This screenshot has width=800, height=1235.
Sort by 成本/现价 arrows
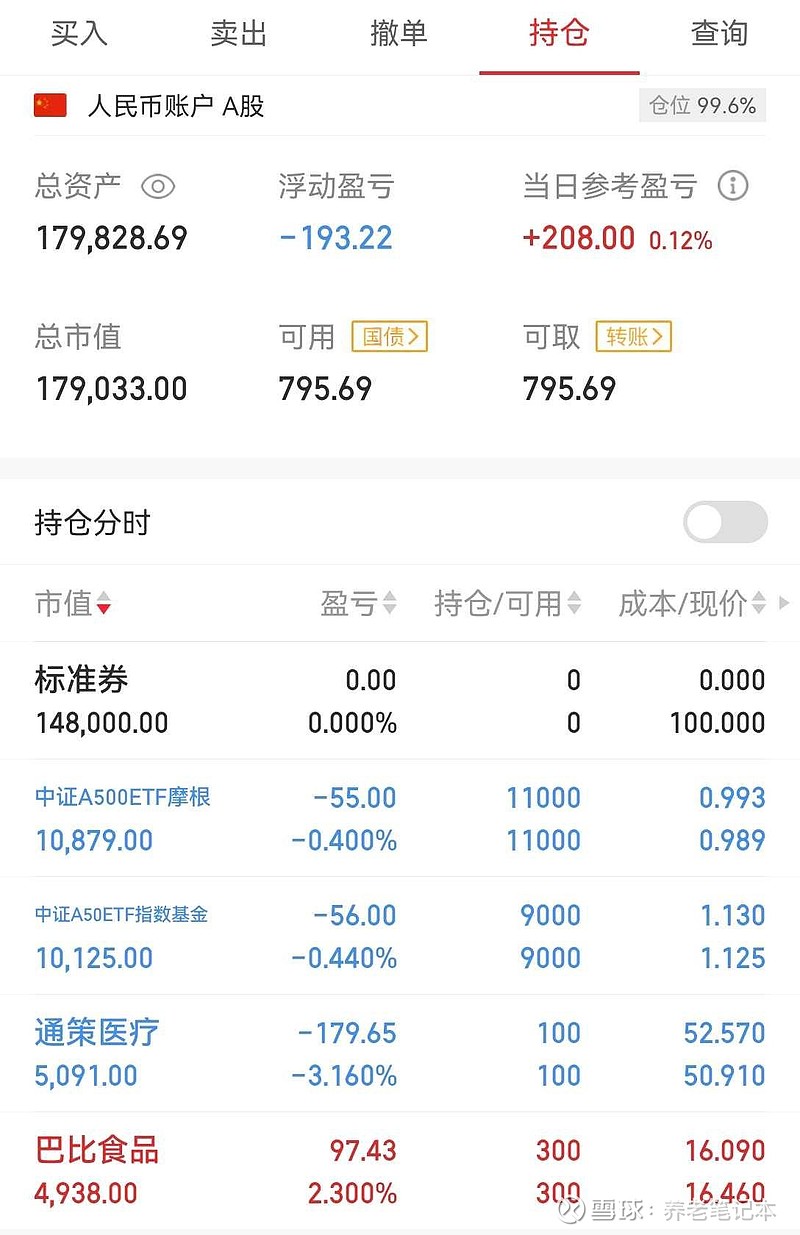tap(758, 603)
